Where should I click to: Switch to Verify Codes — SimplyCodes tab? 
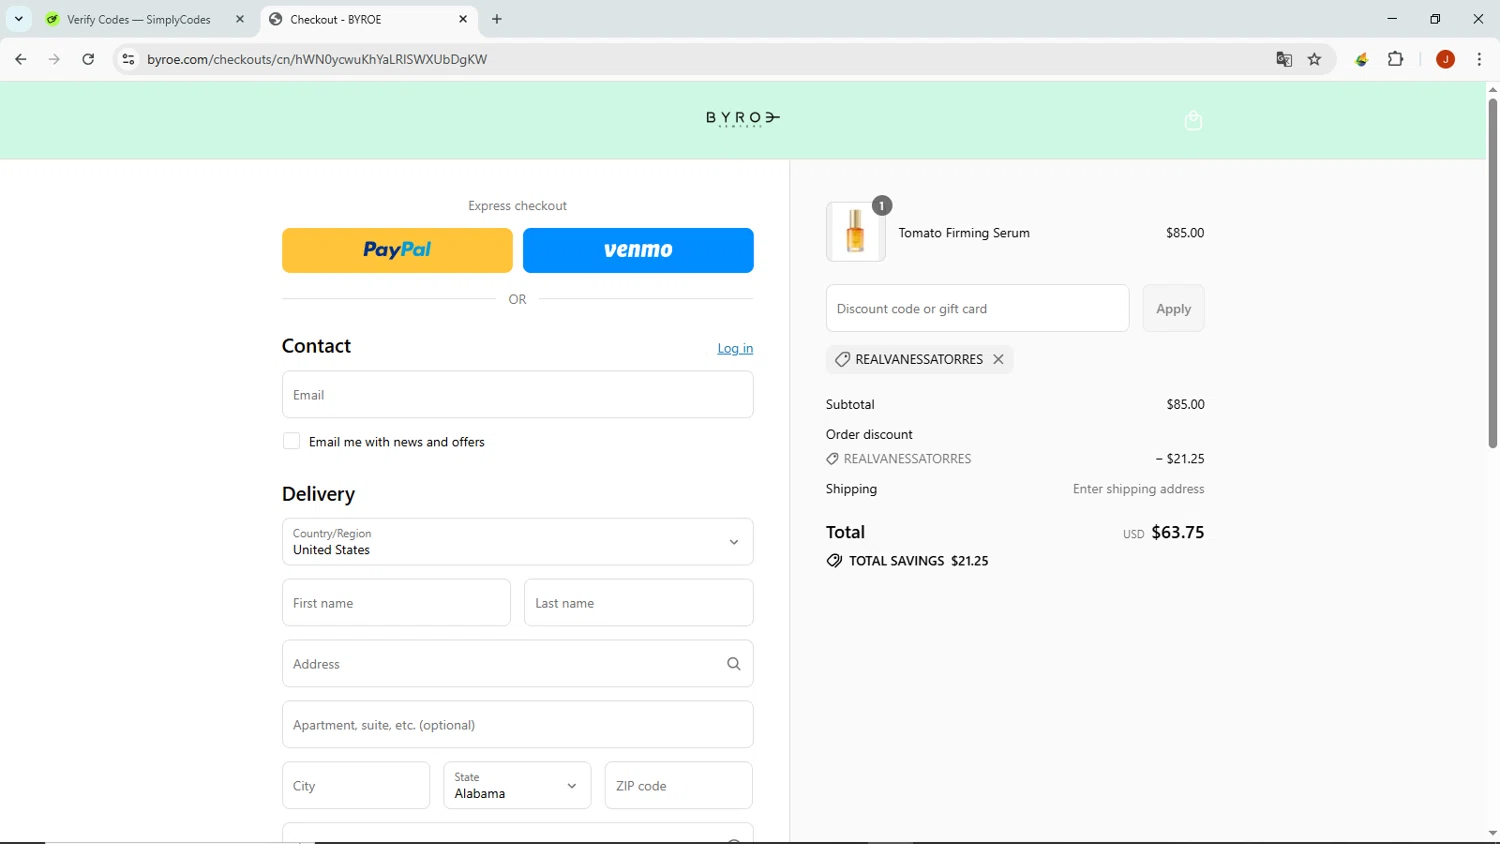point(138,19)
